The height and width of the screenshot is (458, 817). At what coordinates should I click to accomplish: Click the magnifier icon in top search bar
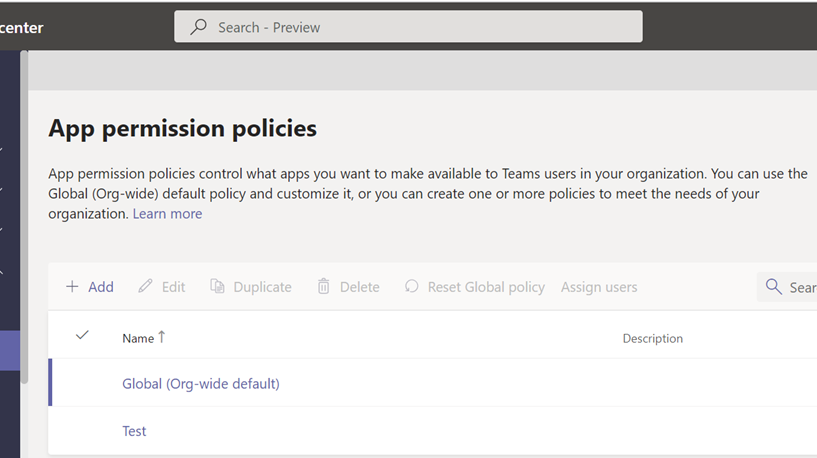pyautogui.click(x=199, y=27)
